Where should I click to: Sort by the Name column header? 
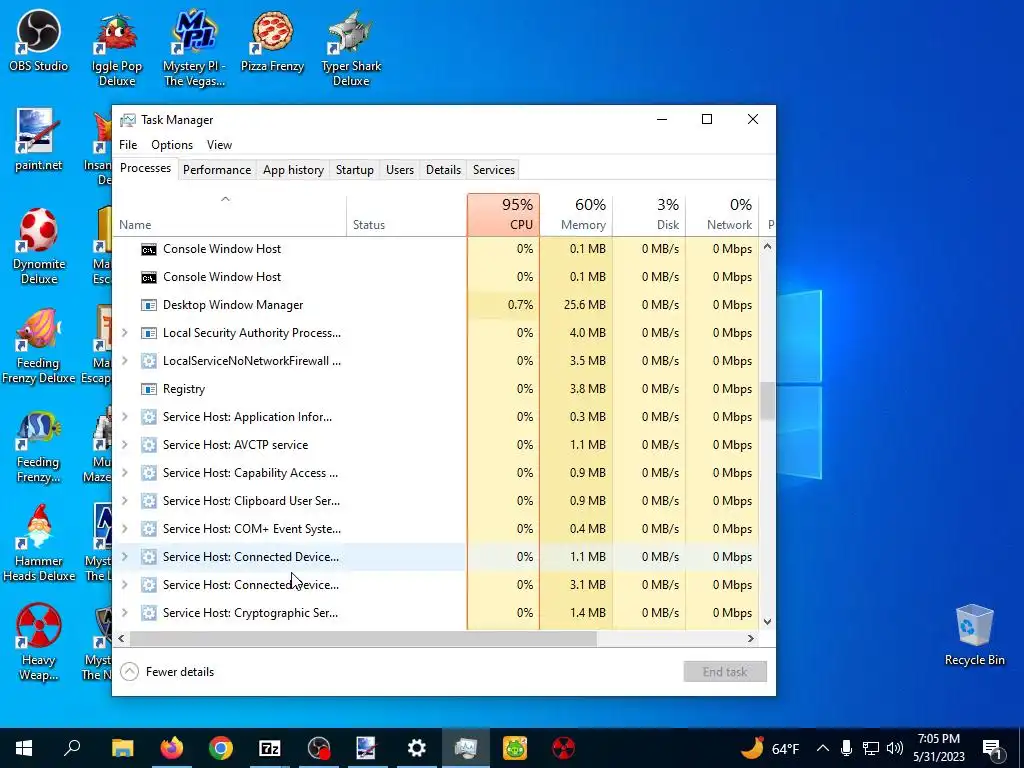click(x=229, y=215)
